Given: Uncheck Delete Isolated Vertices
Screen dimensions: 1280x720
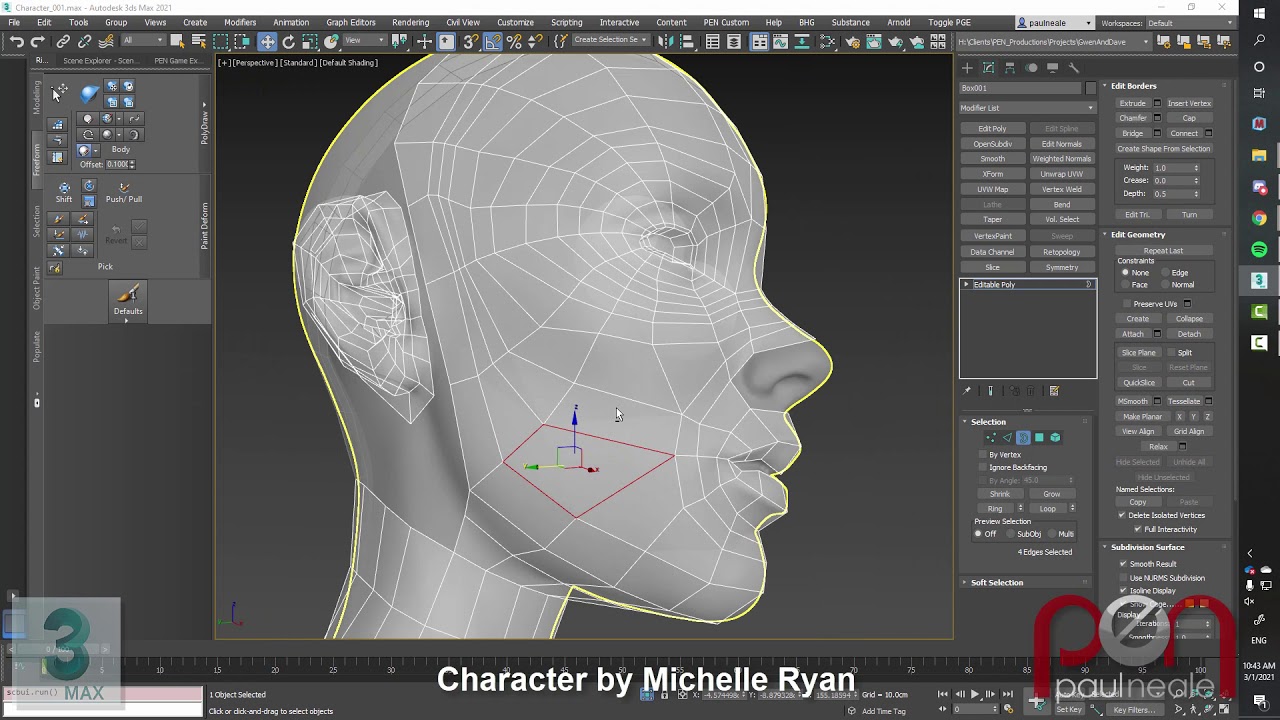Looking at the screenshot, I should (x=1121, y=515).
